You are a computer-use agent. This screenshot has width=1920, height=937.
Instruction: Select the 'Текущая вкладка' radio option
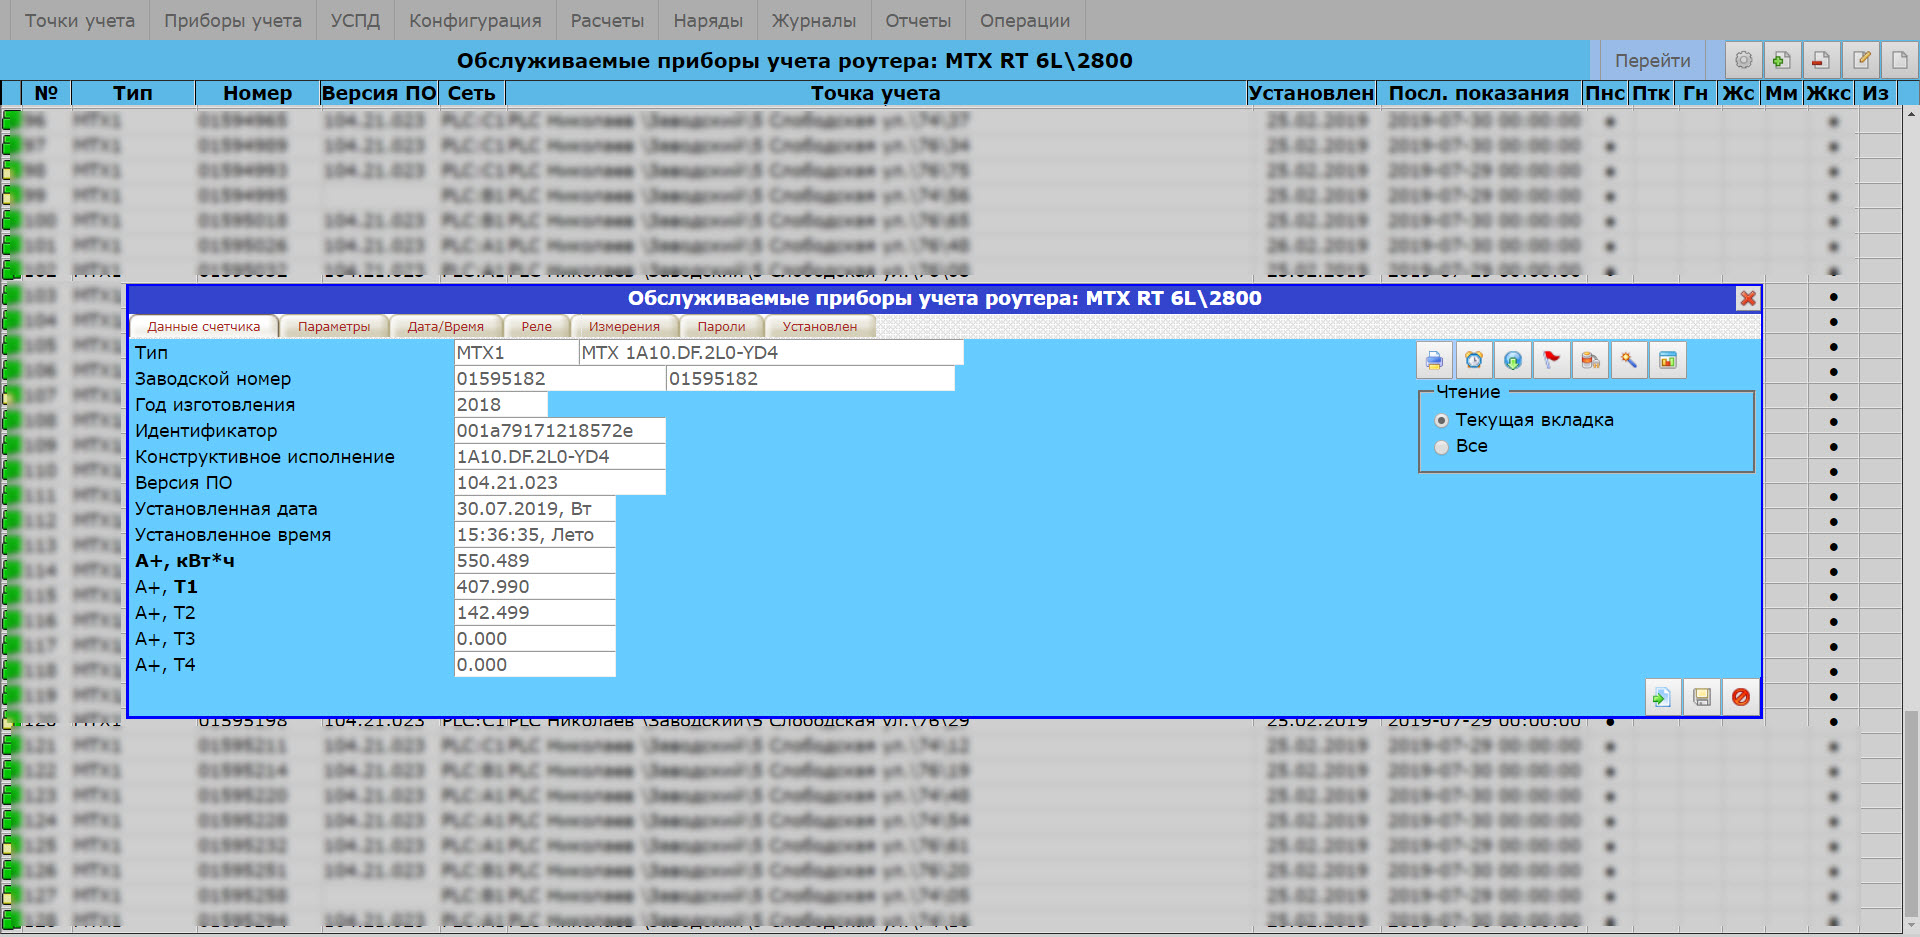(x=1441, y=421)
